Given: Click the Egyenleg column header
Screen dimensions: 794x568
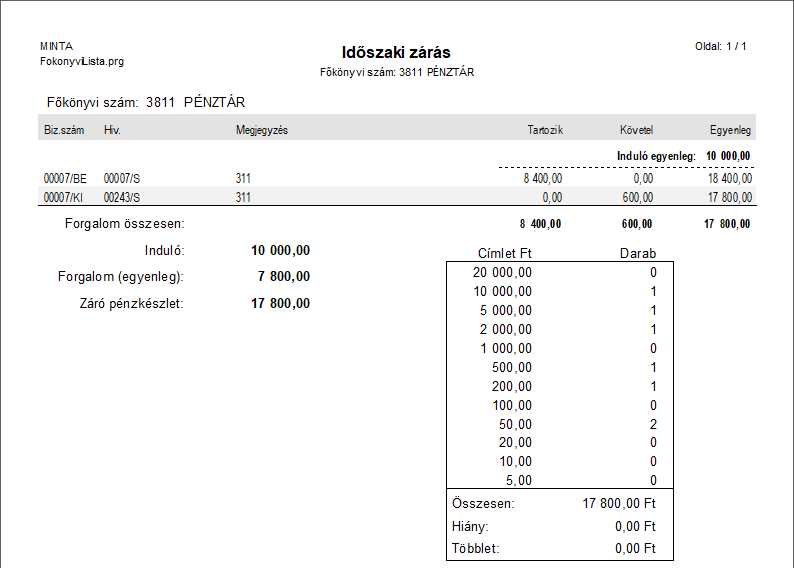Looking at the screenshot, I should pos(730,130).
